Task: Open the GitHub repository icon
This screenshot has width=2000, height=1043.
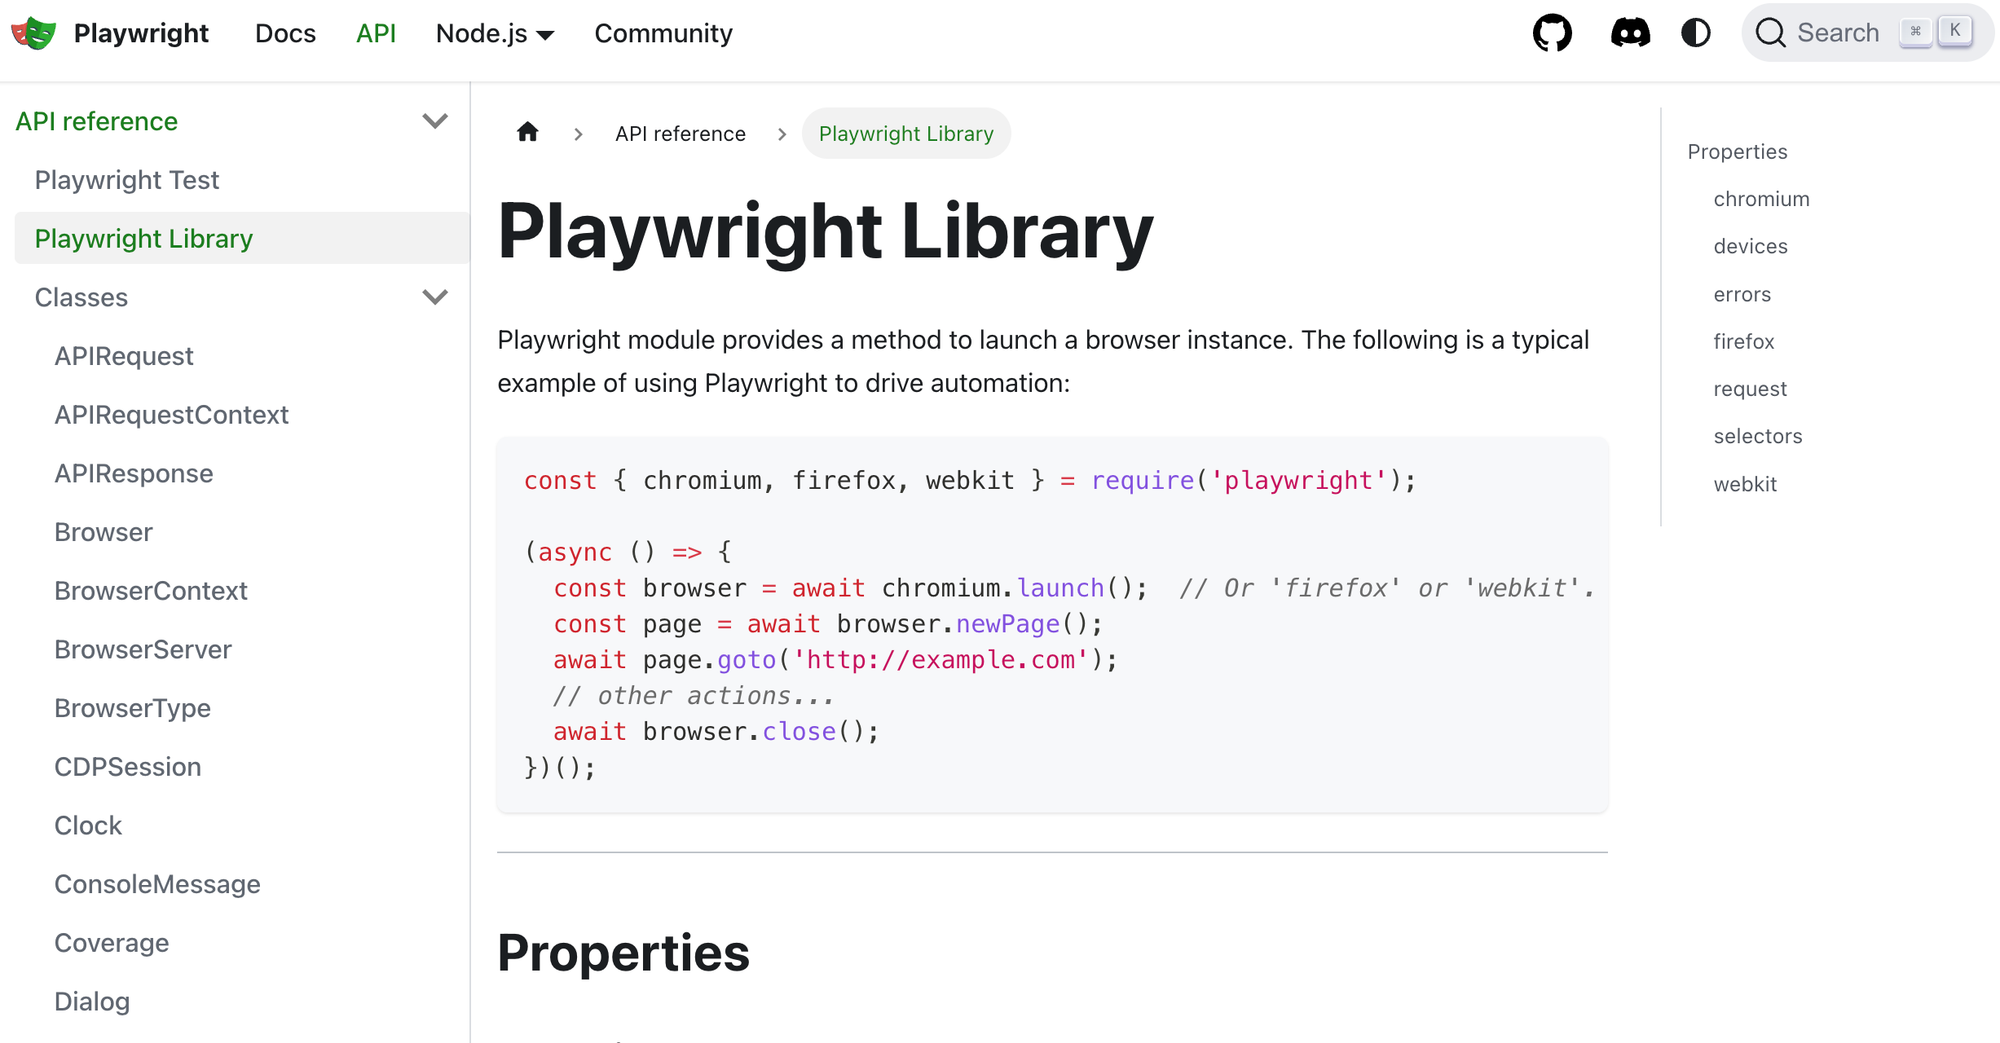Action: (x=1552, y=33)
